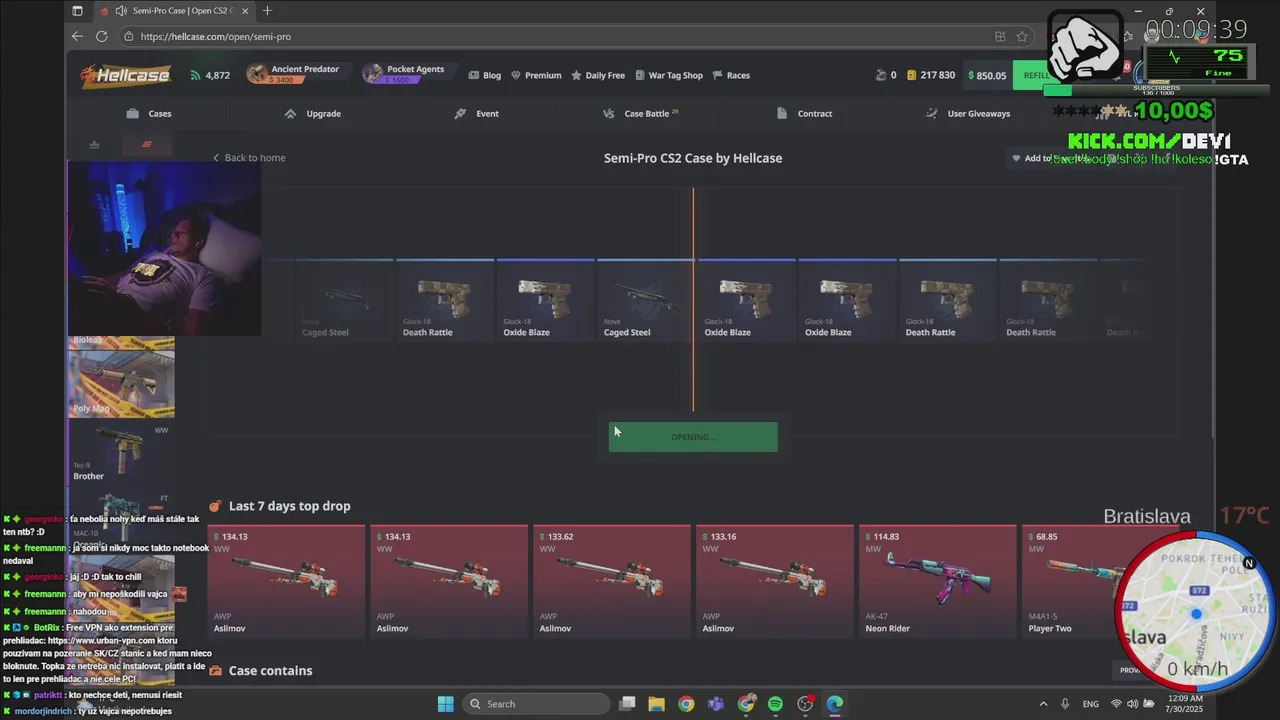Click the Case contains section heading

pos(270,671)
